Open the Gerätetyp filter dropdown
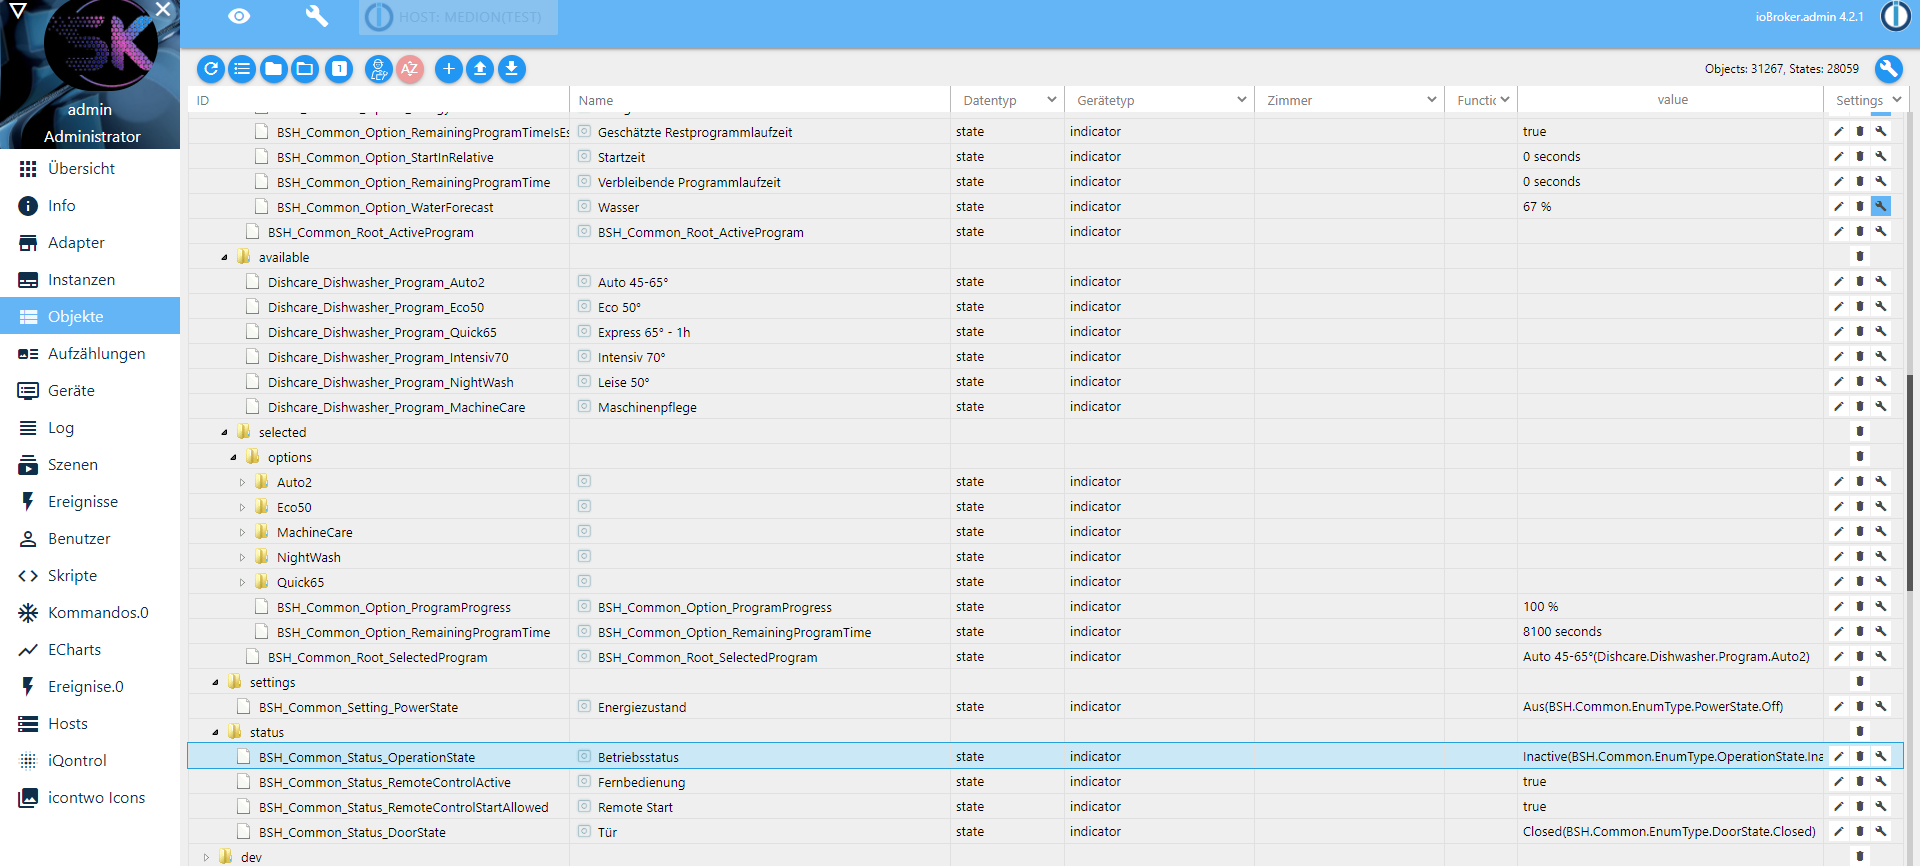 click(x=1161, y=100)
